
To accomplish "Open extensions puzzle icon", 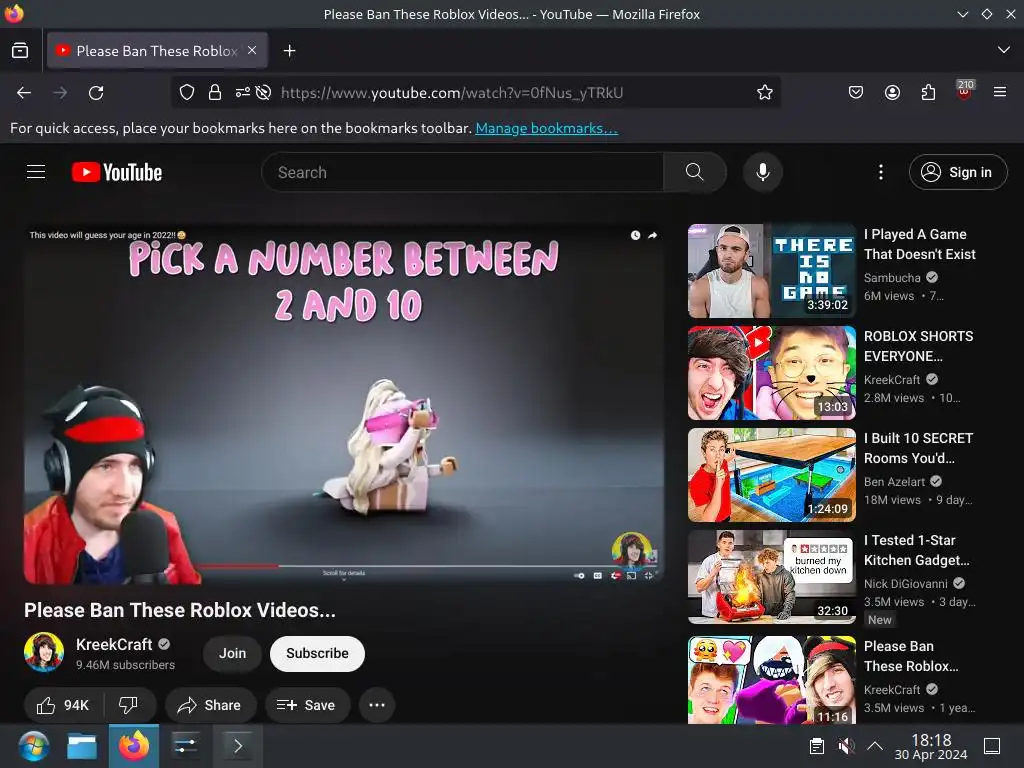I will (928, 93).
